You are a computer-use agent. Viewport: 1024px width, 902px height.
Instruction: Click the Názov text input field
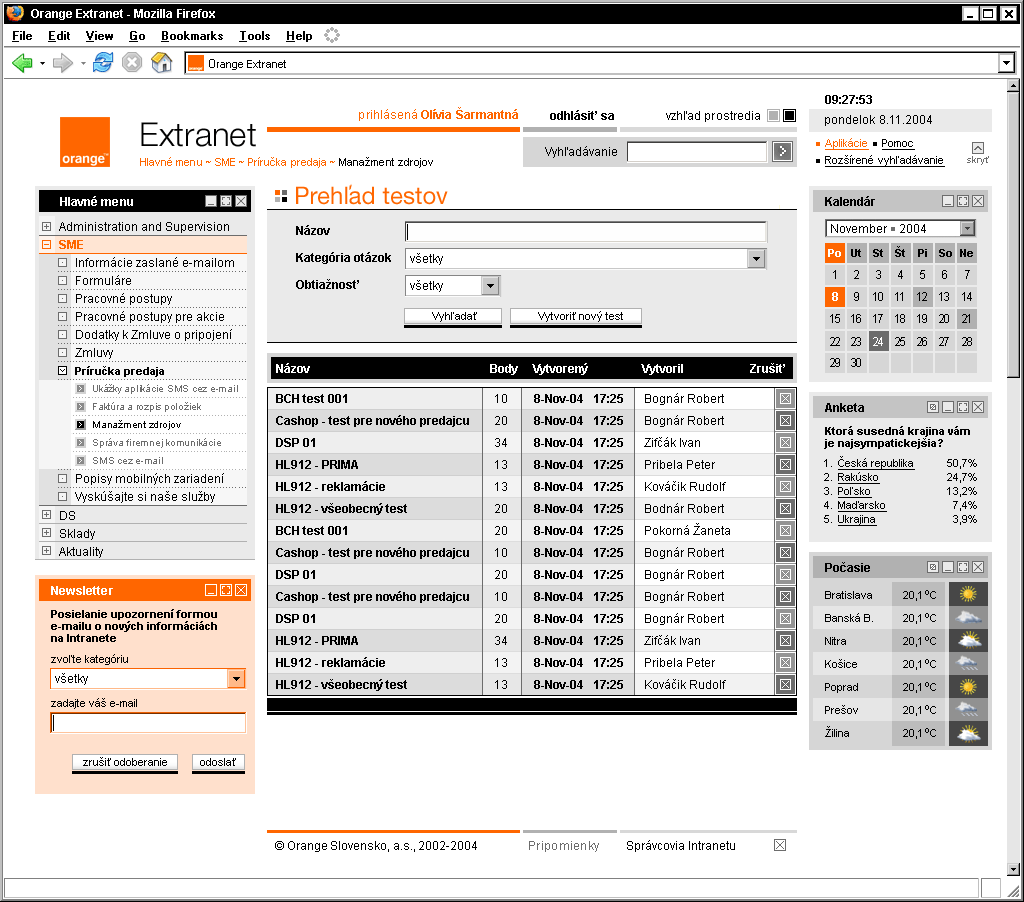coord(586,231)
